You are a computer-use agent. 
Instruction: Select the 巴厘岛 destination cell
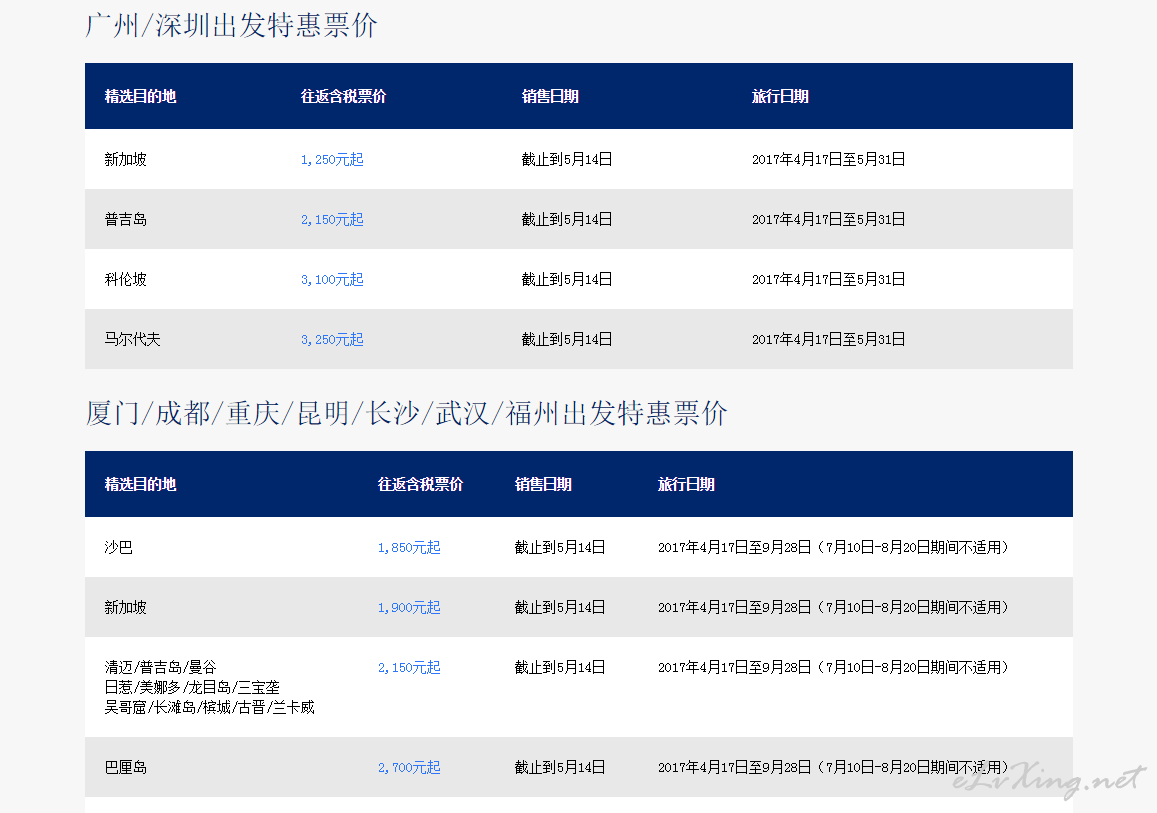[125, 767]
